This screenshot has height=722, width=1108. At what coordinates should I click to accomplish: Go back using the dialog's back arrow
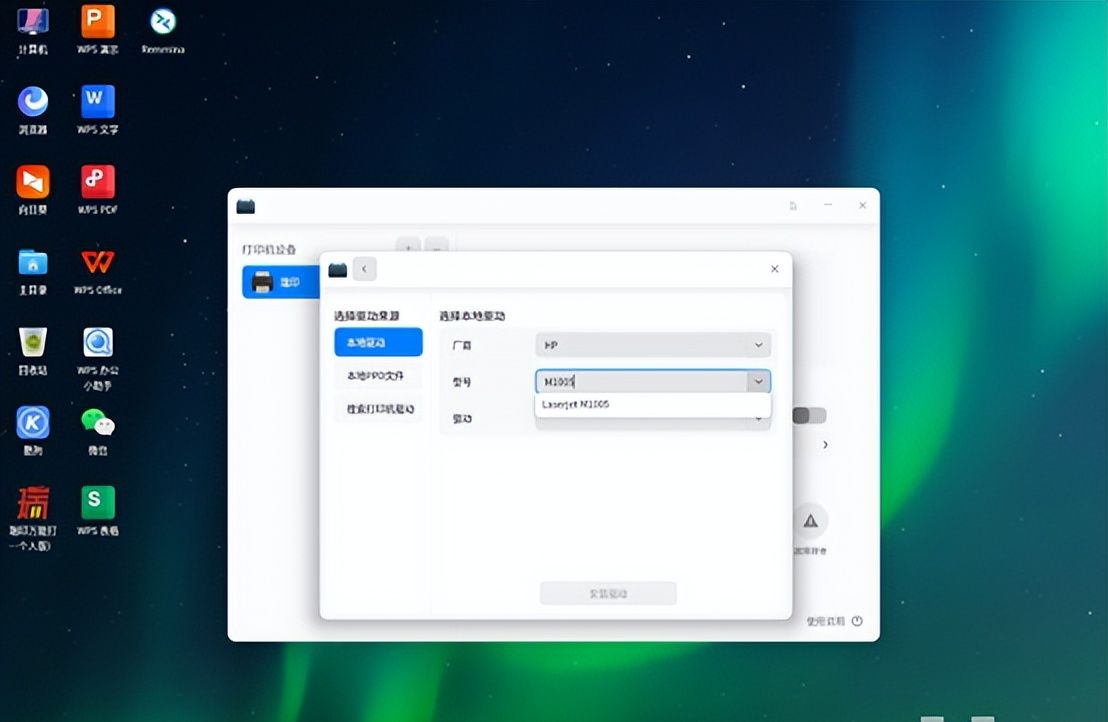pos(365,269)
